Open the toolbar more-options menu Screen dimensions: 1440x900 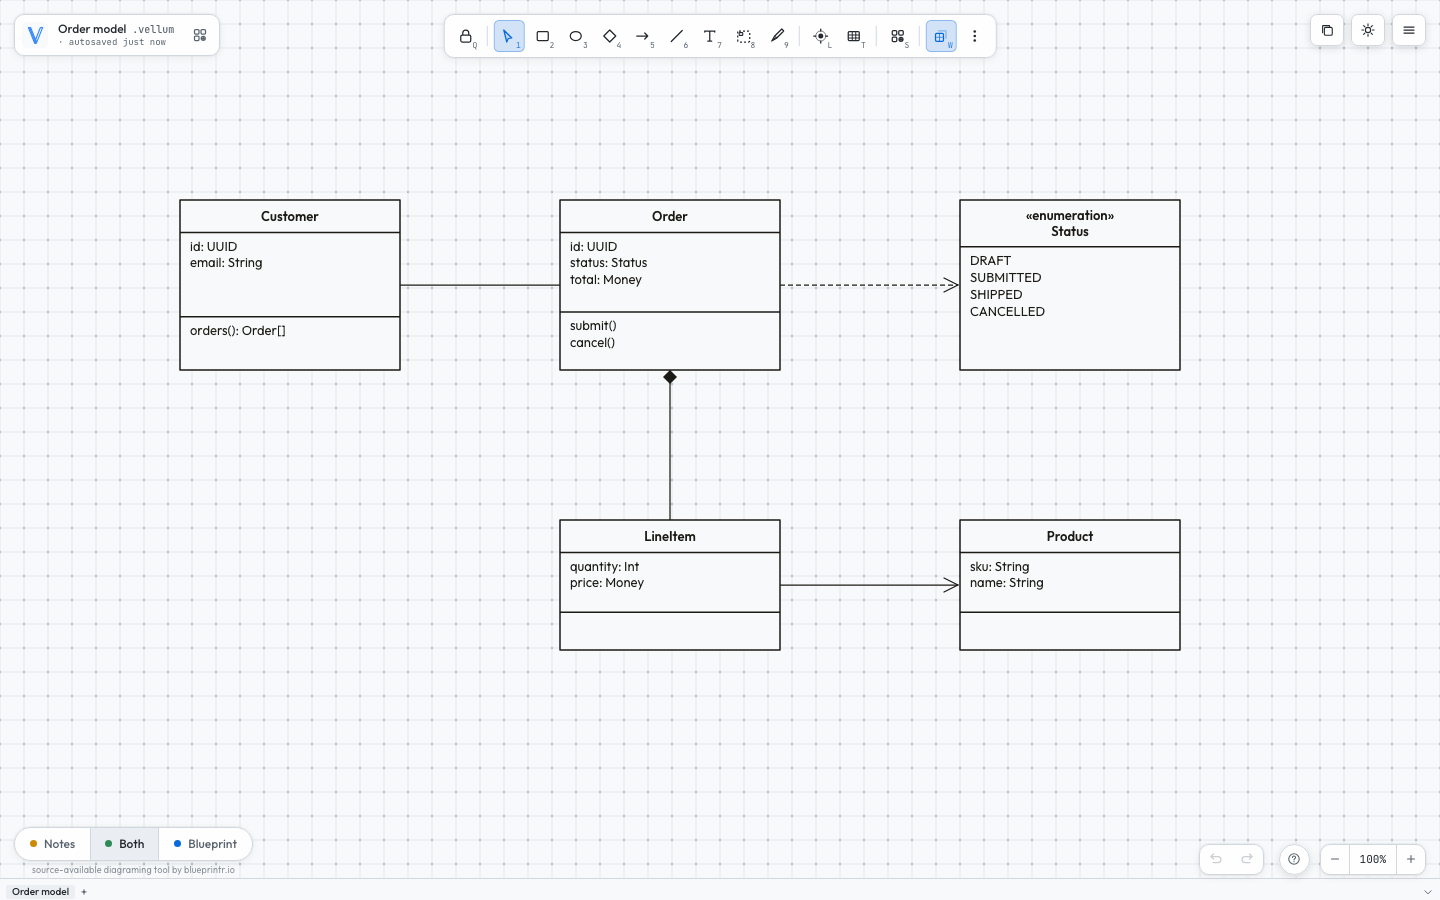[975, 37]
